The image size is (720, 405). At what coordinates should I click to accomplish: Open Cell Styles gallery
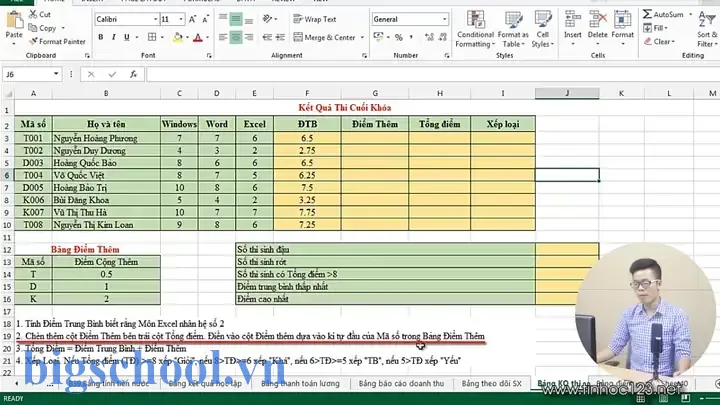(x=543, y=29)
